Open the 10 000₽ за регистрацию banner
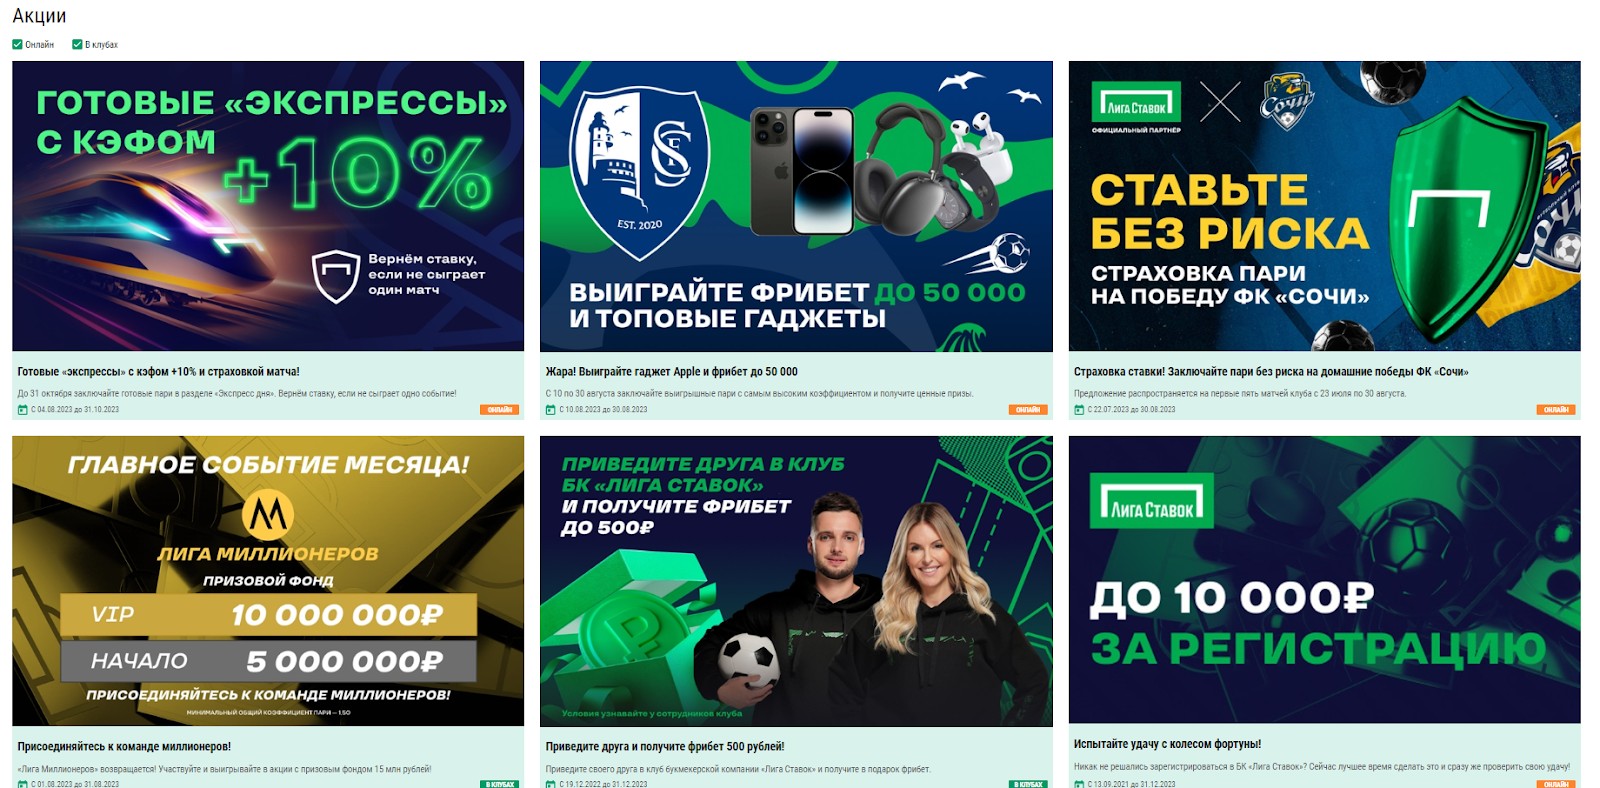1600x788 pixels. pos(1324,579)
